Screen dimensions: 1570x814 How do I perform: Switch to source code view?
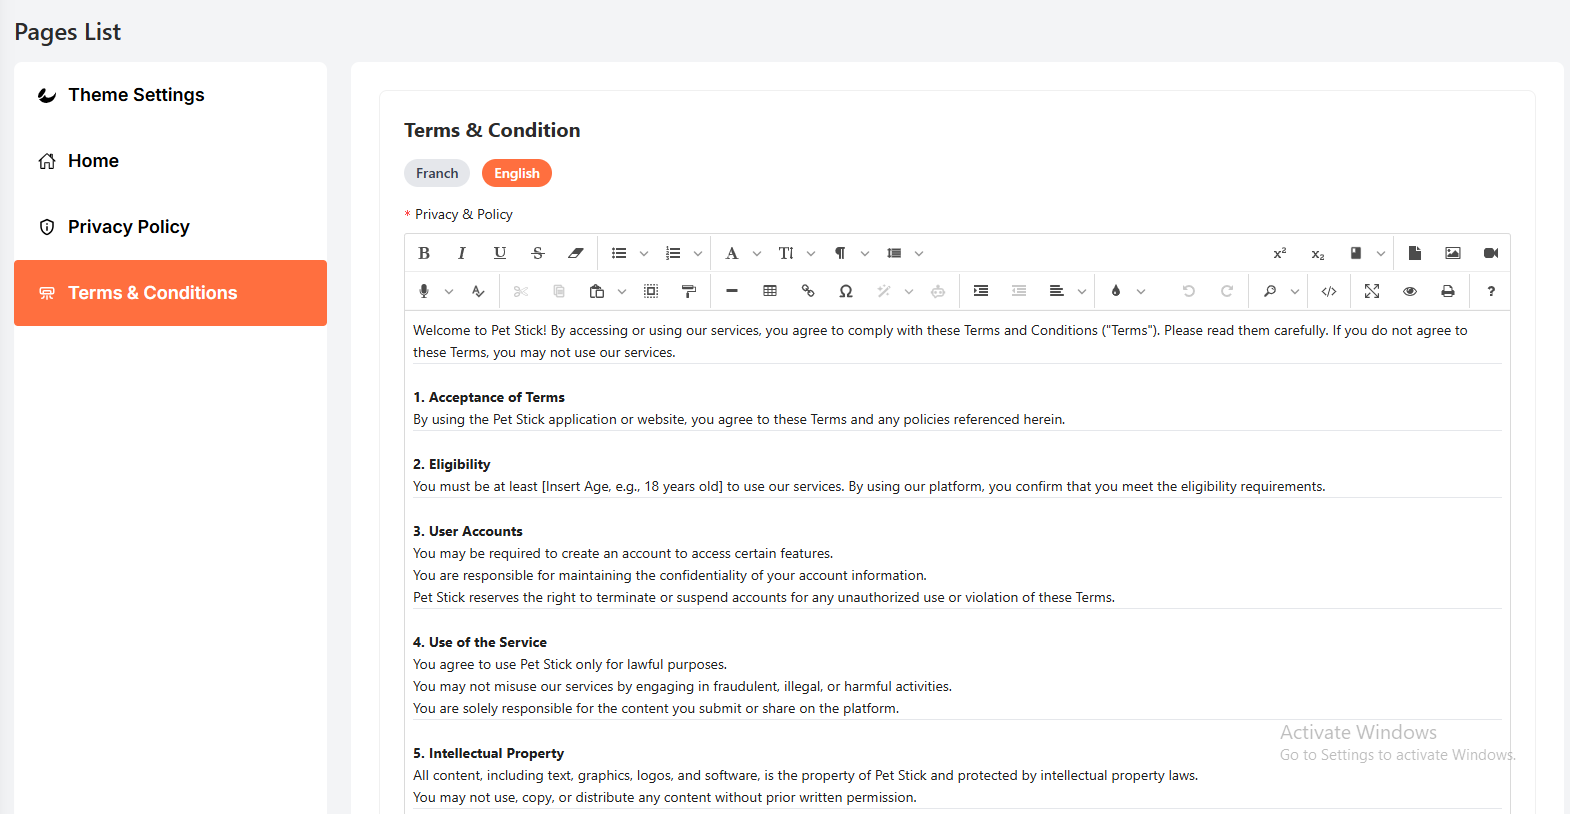(1329, 291)
